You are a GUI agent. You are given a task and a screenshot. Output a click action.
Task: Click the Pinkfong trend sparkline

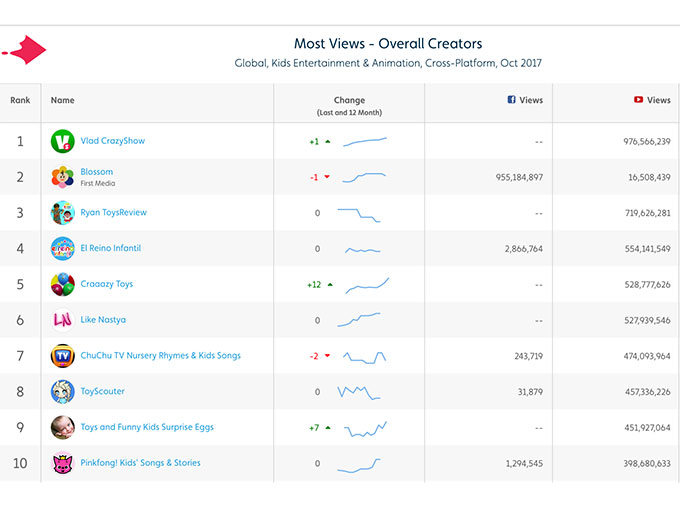pyautogui.click(x=359, y=465)
